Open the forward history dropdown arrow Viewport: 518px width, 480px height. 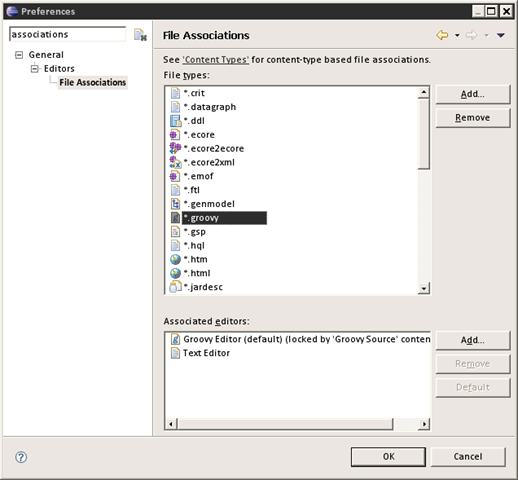pos(487,35)
